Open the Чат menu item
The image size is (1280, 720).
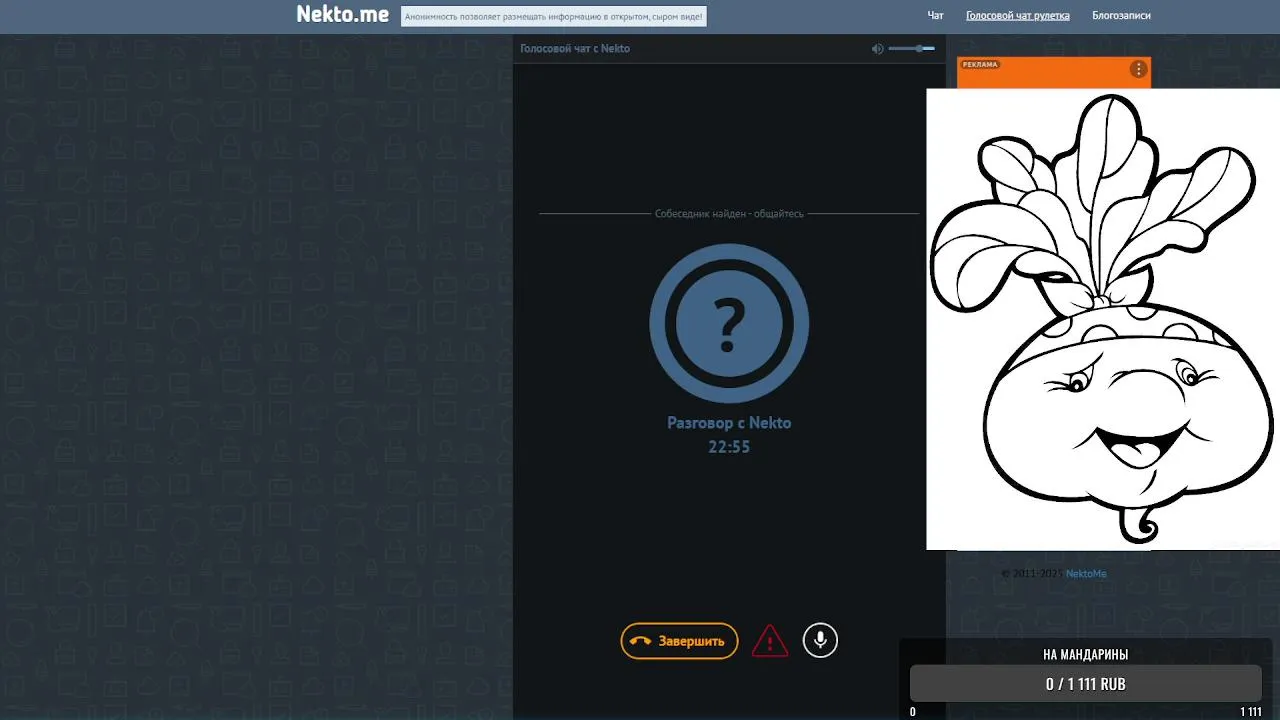click(935, 16)
